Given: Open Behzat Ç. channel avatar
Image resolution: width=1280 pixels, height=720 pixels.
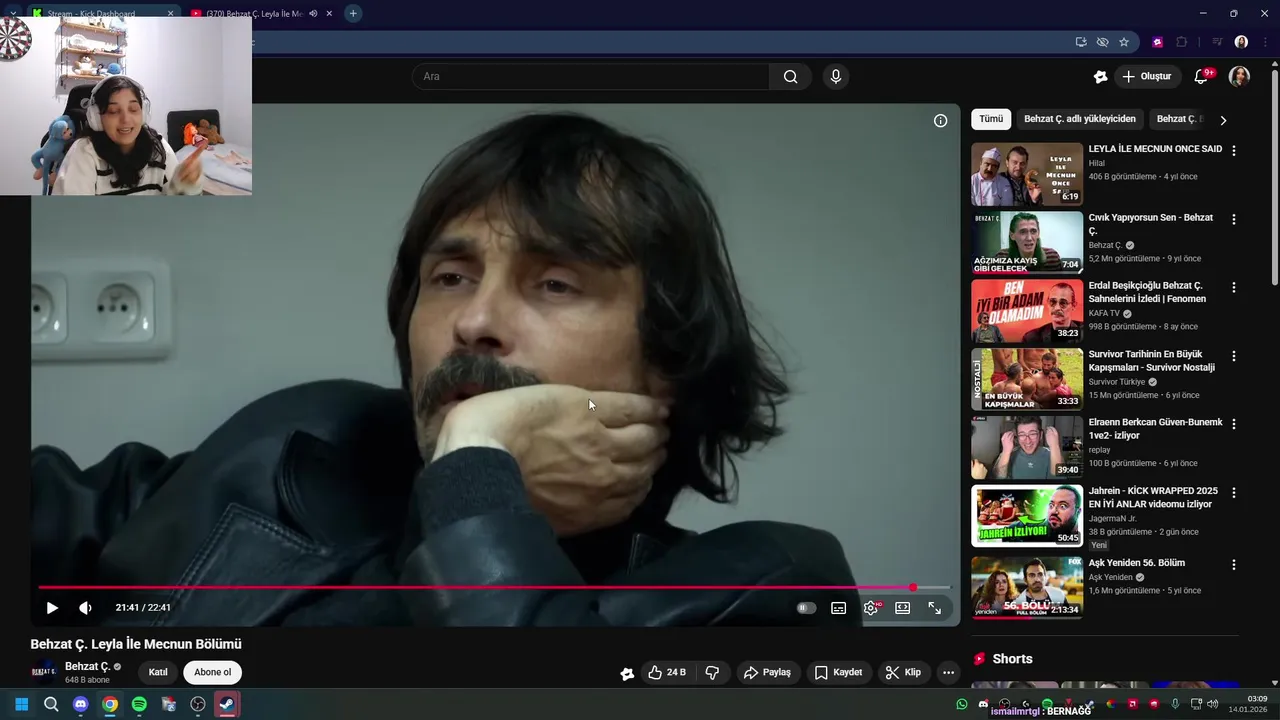Looking at the screenshot, I should pyautogui.click(x=44, y=672).
